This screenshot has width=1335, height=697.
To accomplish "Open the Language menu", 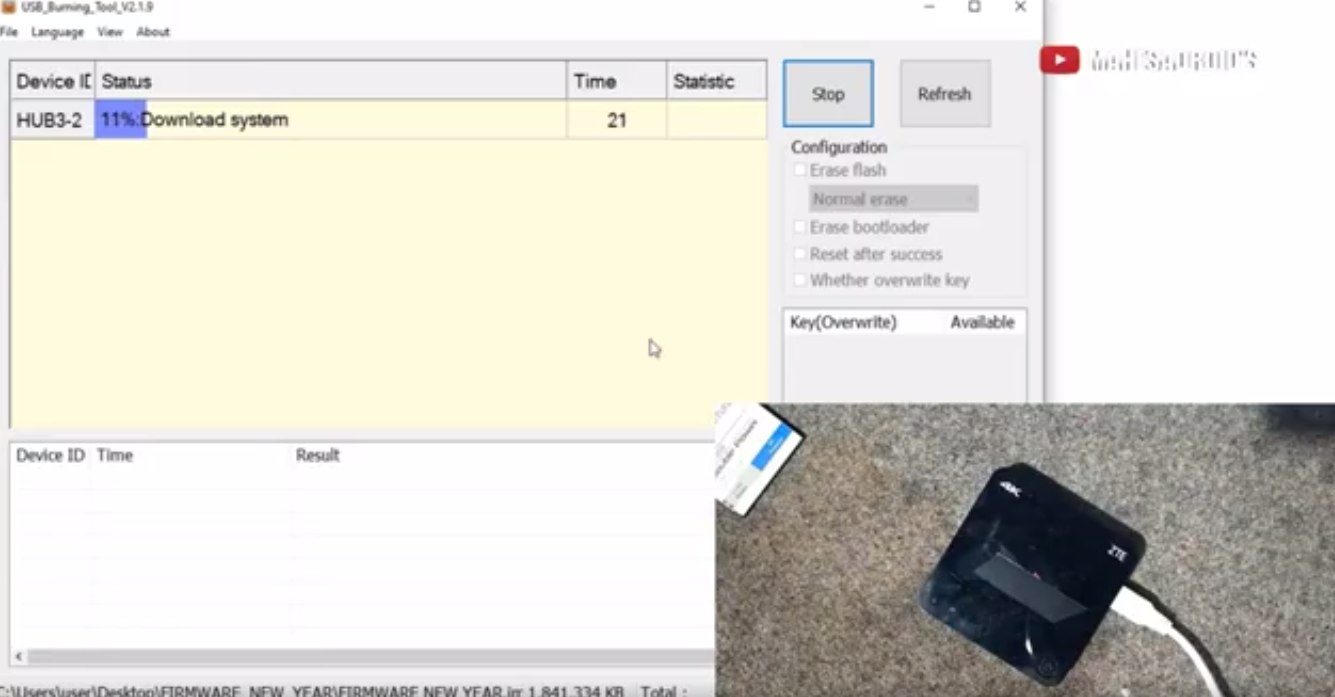I will [x=57, y=32].
